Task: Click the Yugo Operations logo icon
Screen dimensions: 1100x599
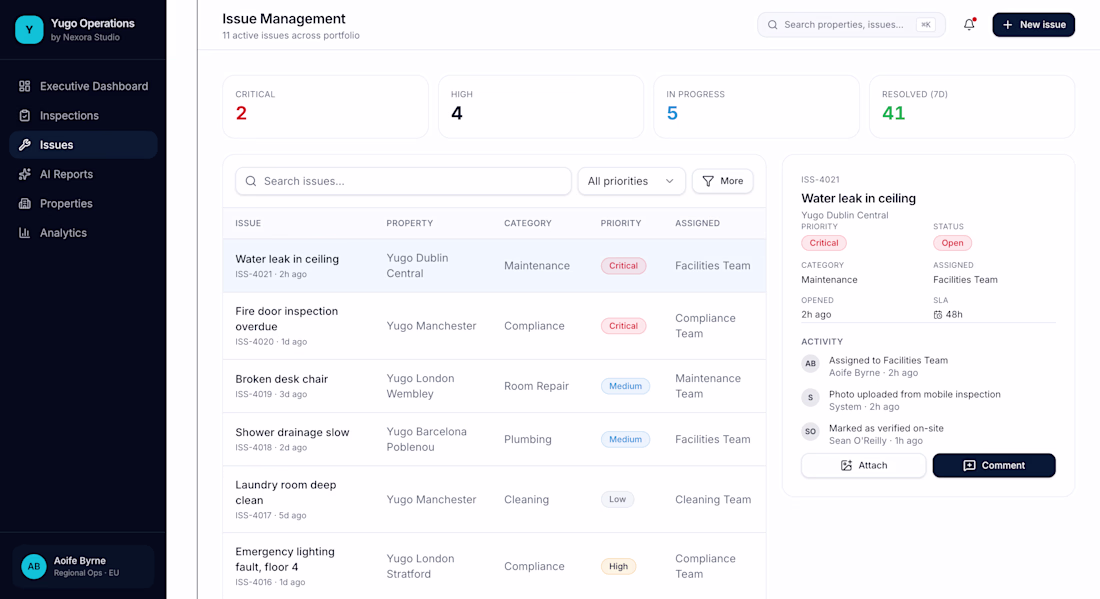Action: coord(29,29)
